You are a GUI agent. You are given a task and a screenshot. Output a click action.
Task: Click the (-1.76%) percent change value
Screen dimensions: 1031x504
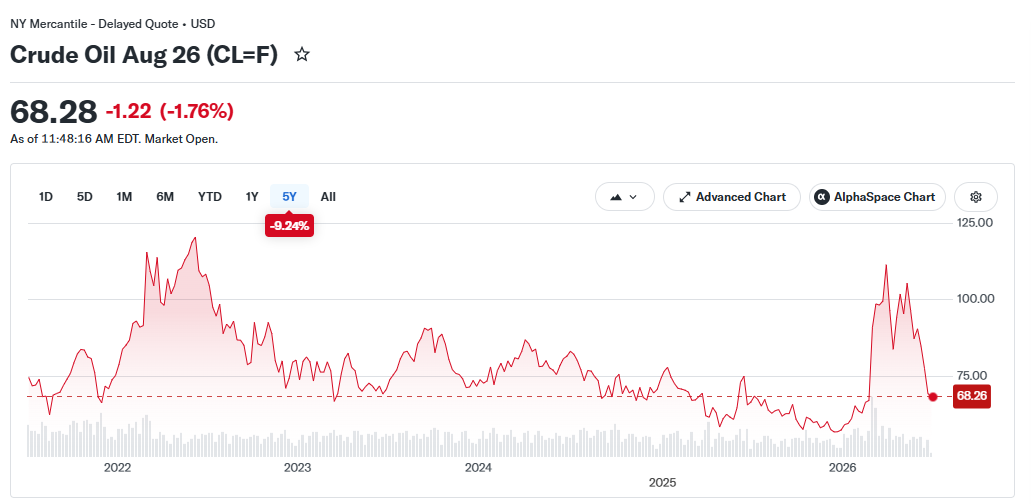[x=197, y=112]
